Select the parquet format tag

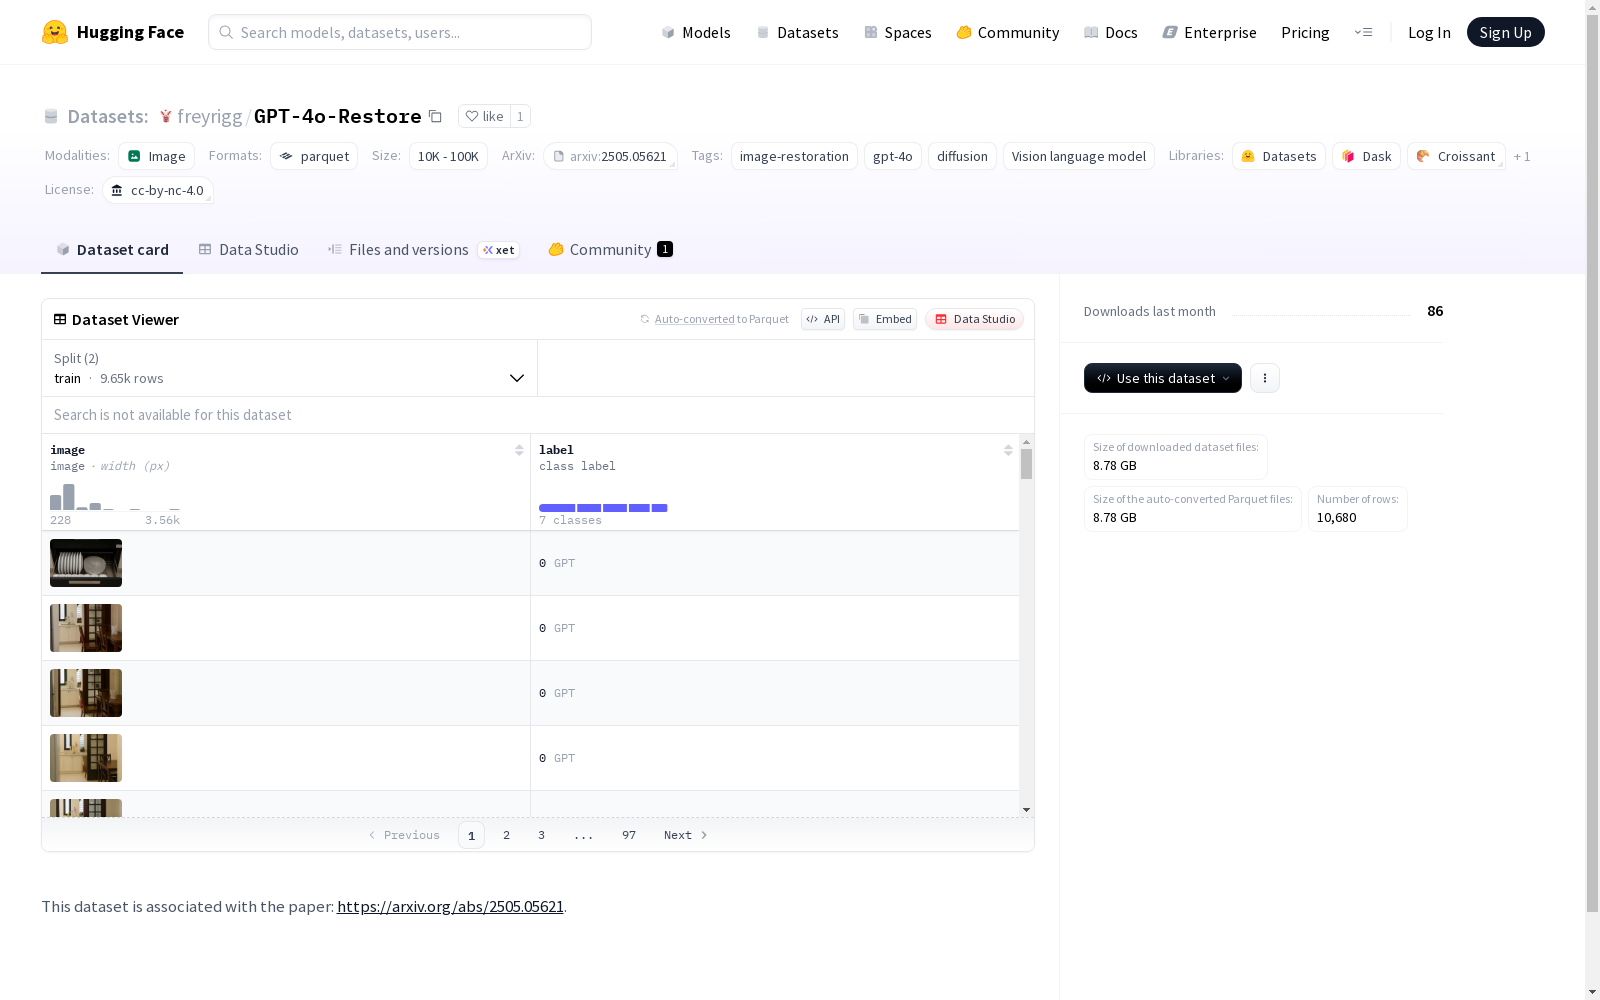pos(314,156)
